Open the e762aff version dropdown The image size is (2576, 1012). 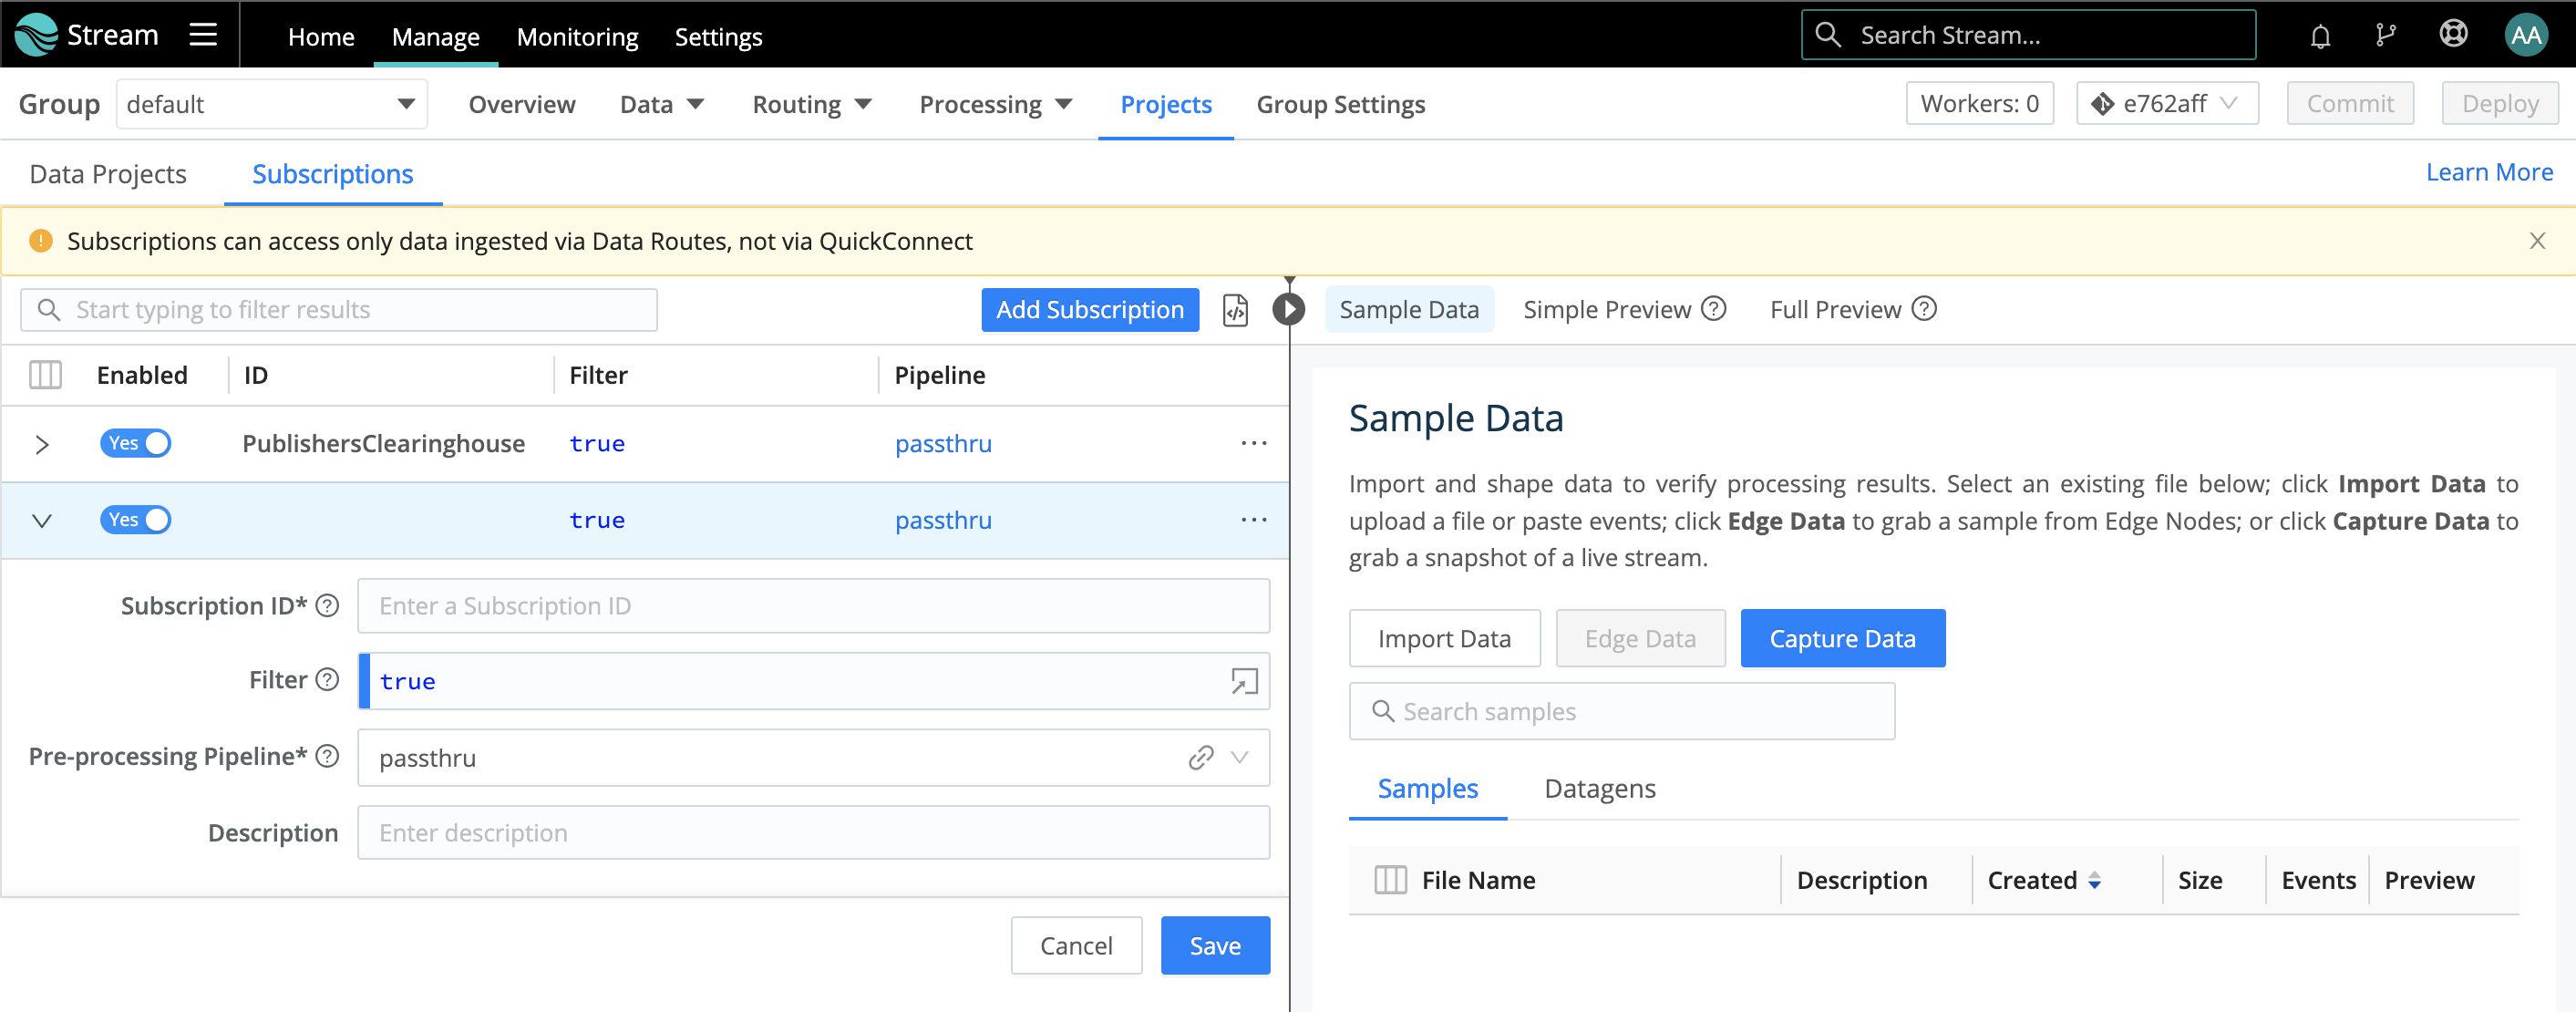click(2166, 104)
